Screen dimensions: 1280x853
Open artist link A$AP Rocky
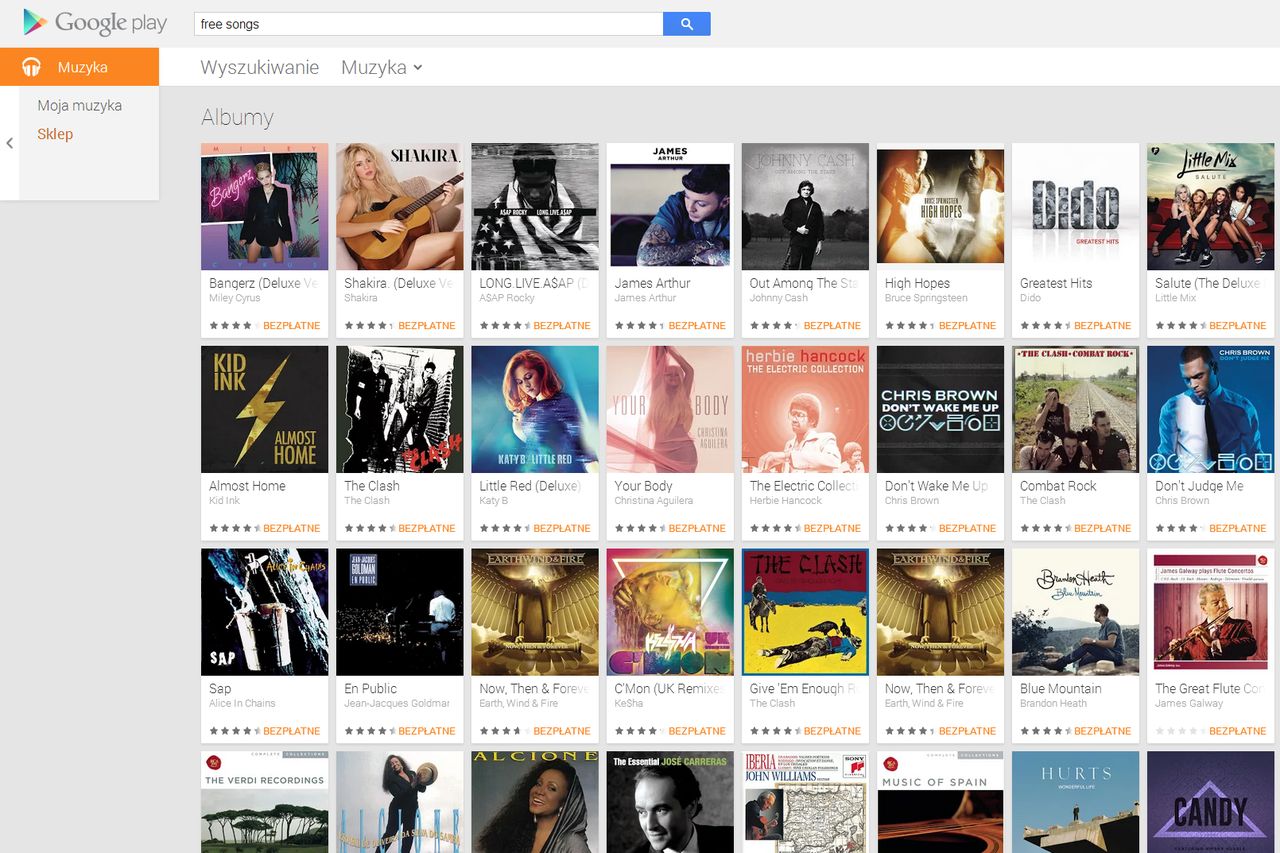(507, 298)
